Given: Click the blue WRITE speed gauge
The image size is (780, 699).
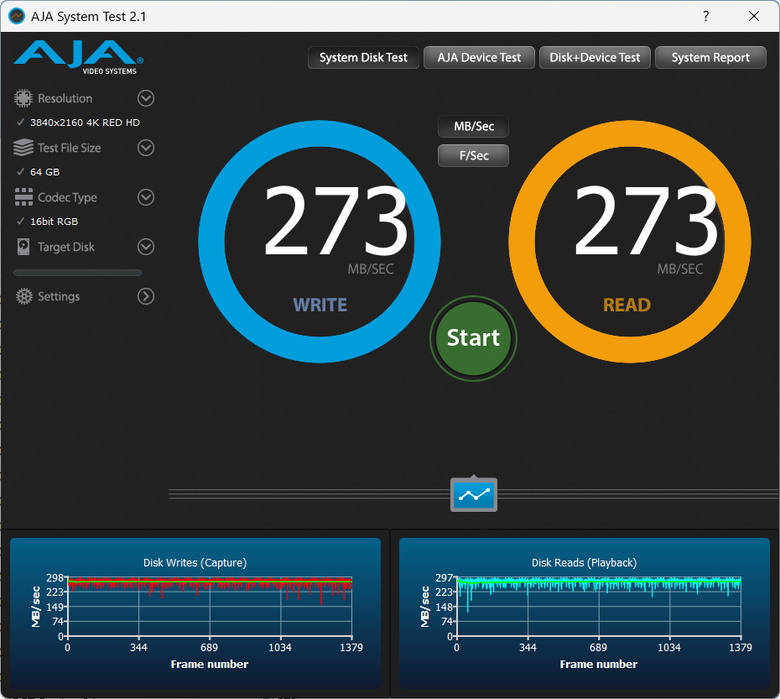Looking at the screenshot, I should 319,241.
